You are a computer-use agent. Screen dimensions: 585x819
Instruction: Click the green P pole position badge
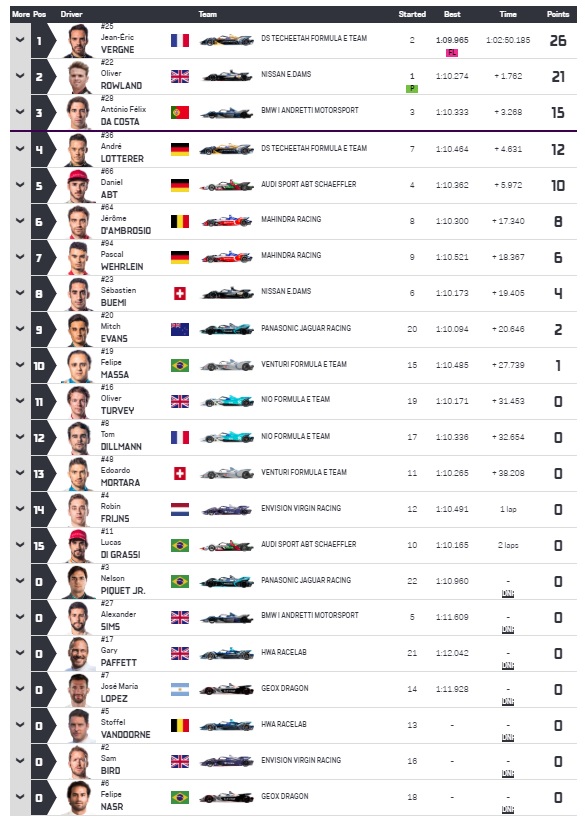[x=412, y=89]
